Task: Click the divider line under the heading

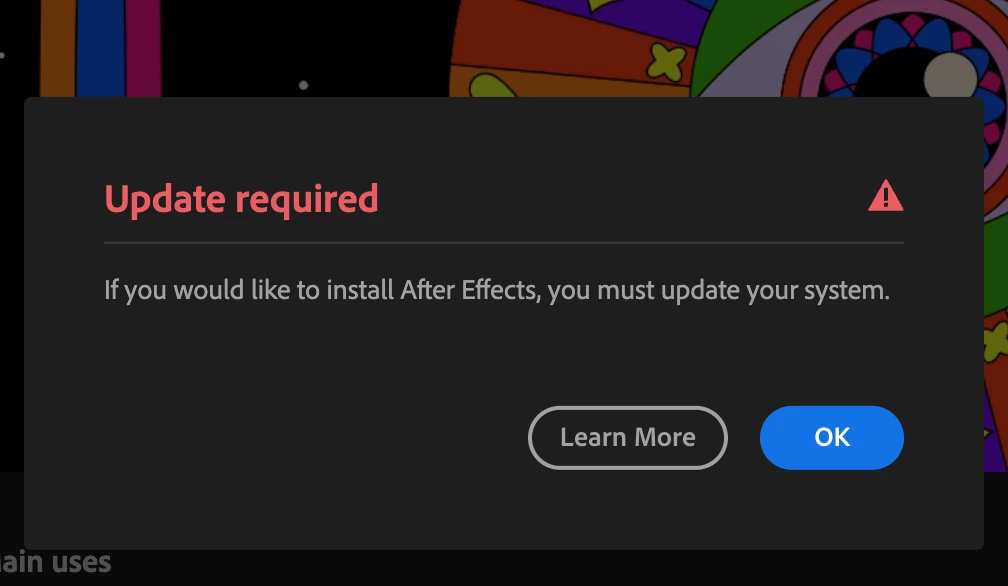Action: click(x=503, y=243)
